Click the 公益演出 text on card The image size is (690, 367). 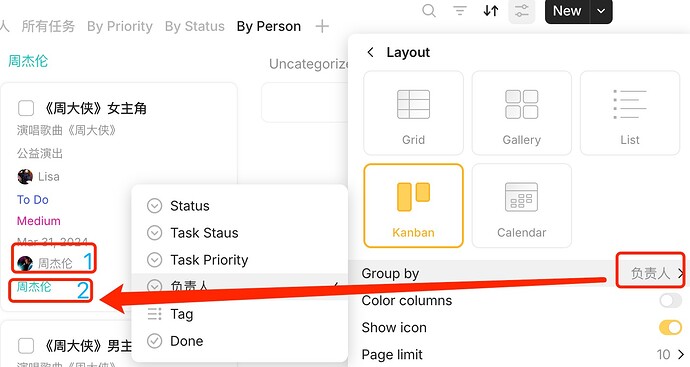click(40, 154)
